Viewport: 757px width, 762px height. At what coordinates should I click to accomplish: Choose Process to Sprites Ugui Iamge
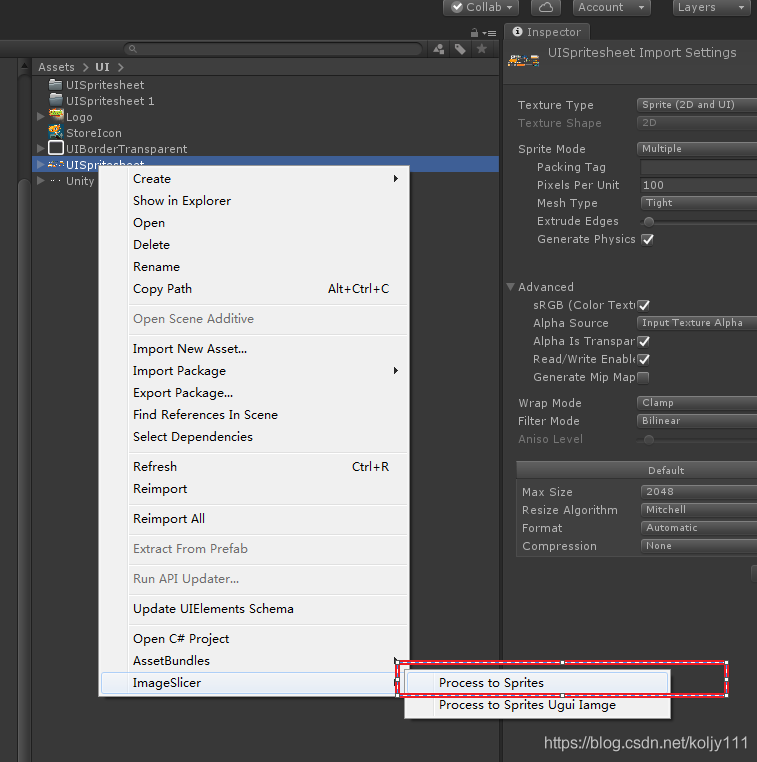[x=537, y=705]
